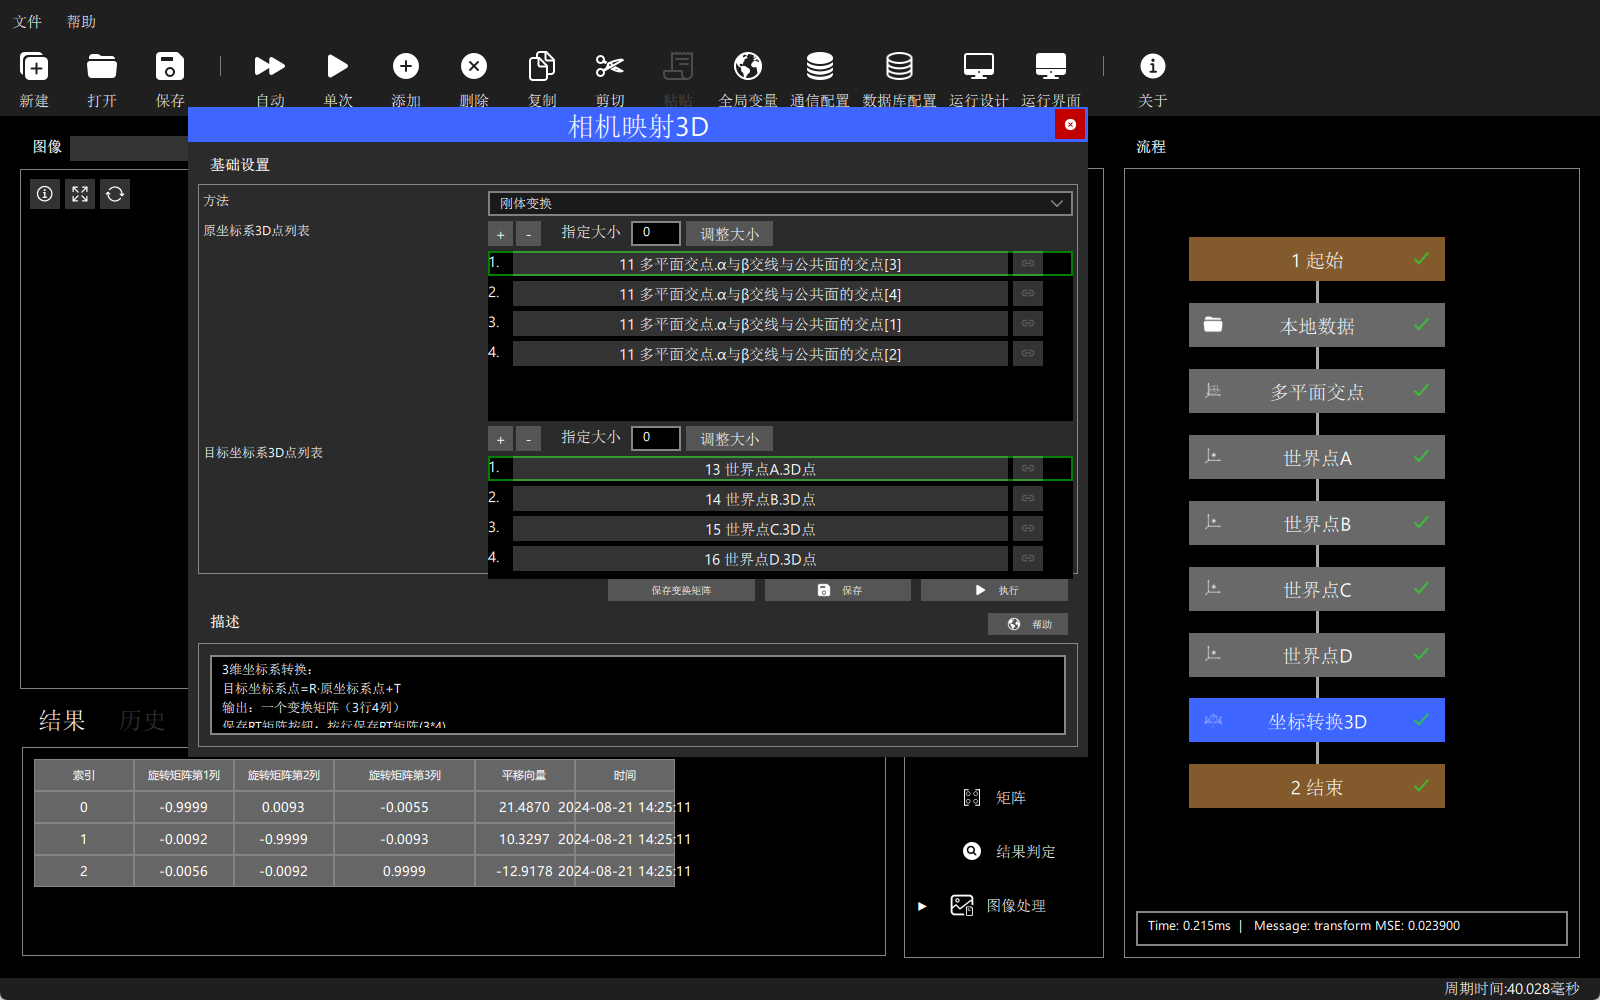Click the 新建 (New) toolbar icon

click(34, 67)
